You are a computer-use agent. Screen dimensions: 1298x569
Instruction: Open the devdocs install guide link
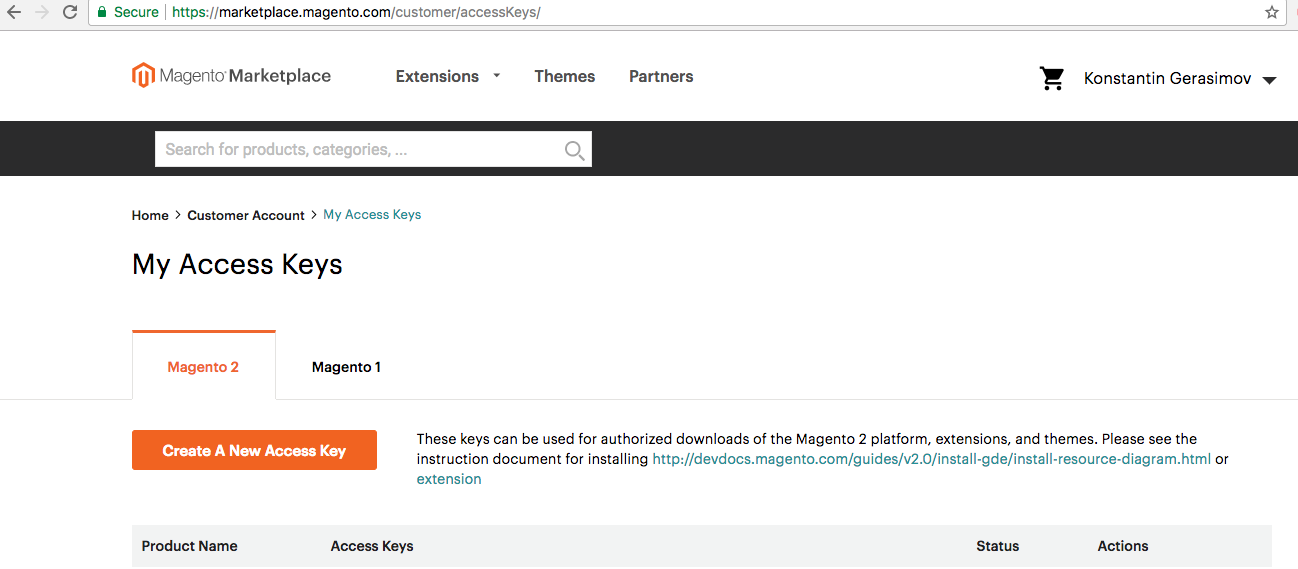point(931,459)
